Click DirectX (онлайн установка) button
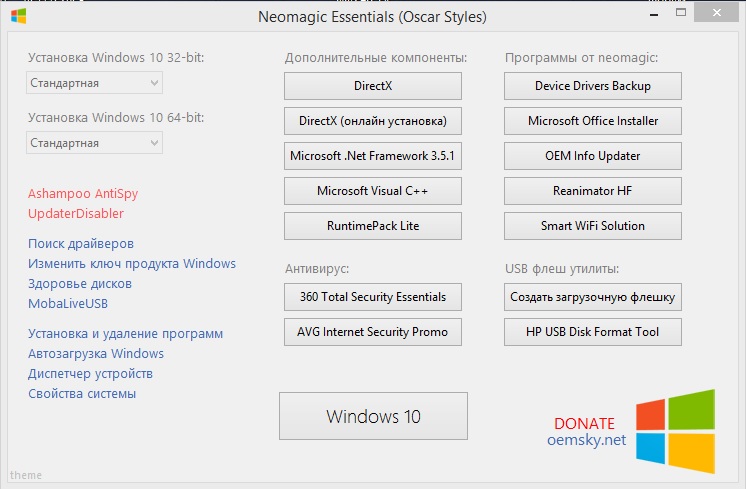The image size is (746, 489). coord(373,121)
